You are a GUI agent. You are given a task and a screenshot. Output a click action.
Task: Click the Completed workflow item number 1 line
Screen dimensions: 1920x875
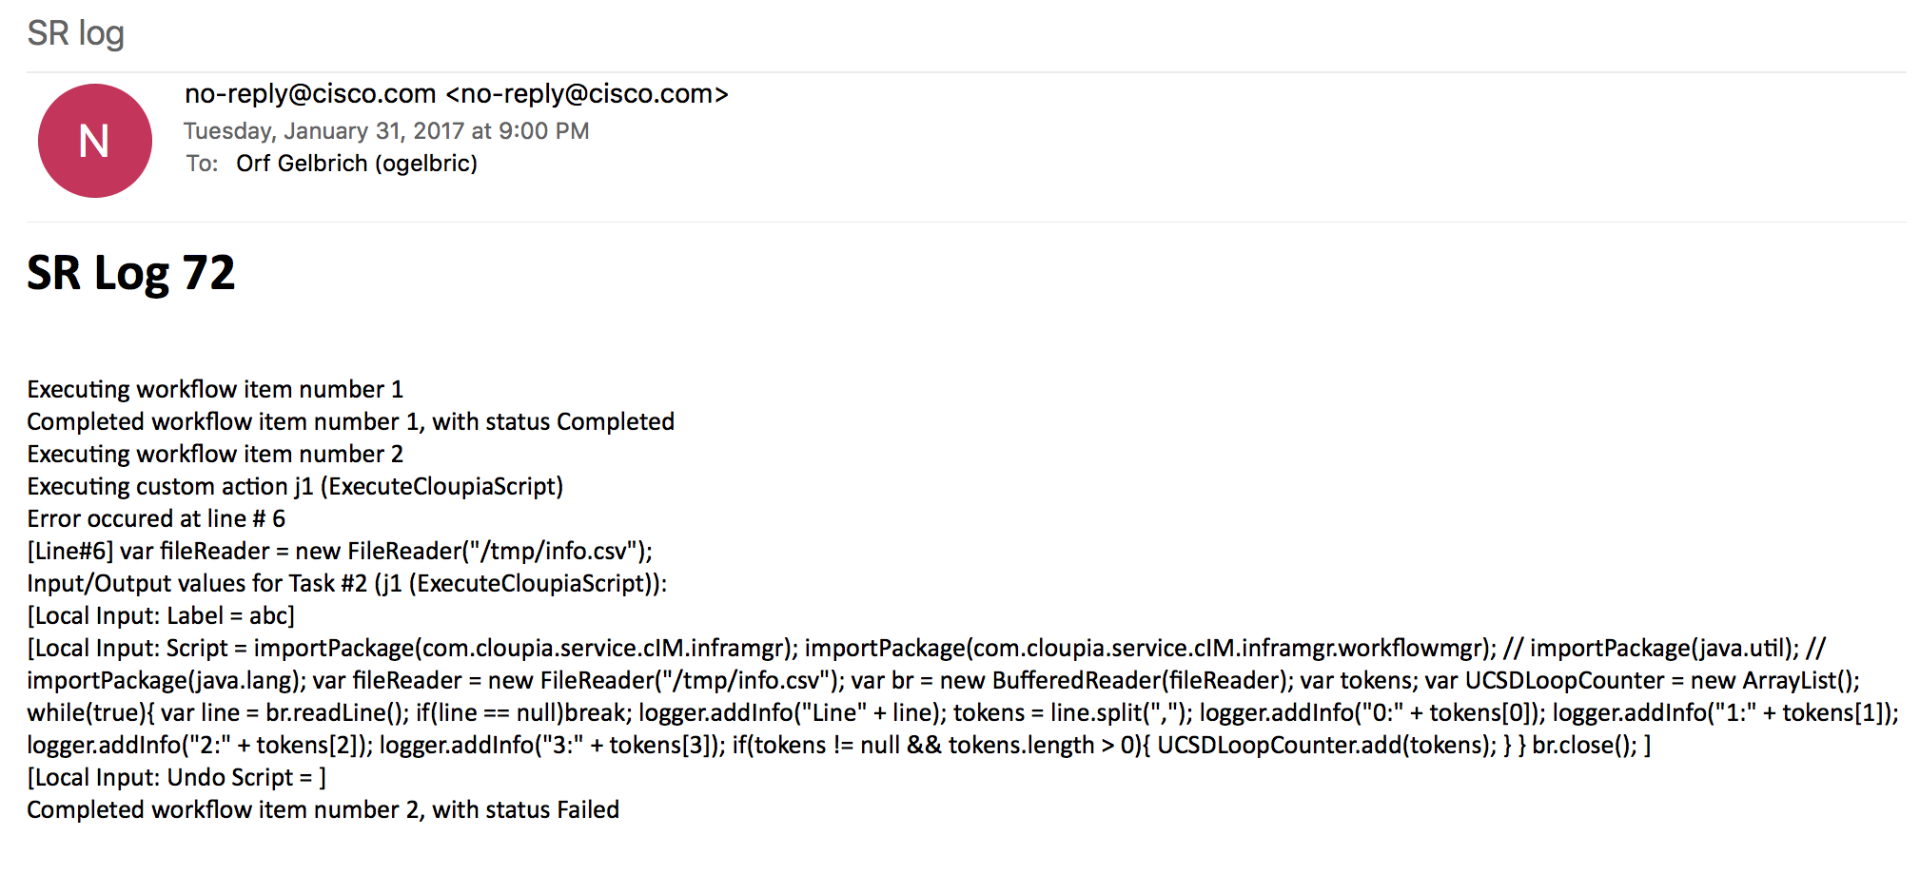[x=351, y=422]
